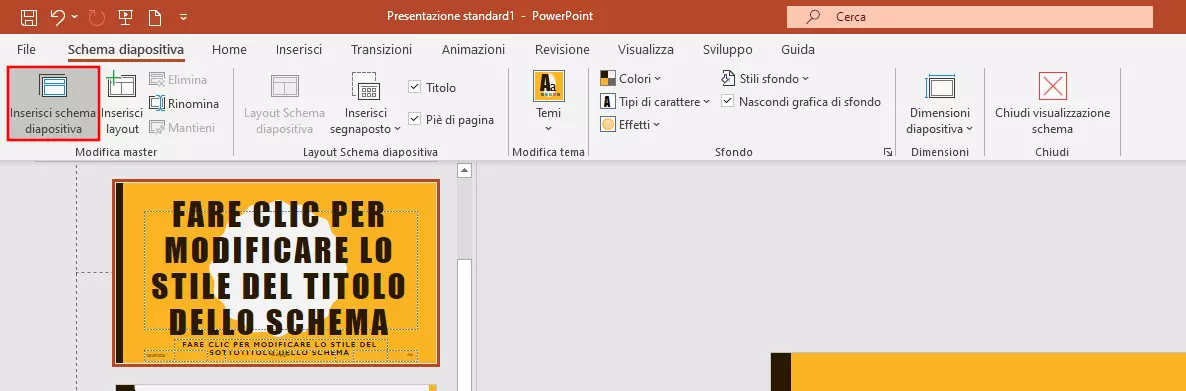Click the Cerca search field
This screenshot has width=1186, height=391.
969,16
